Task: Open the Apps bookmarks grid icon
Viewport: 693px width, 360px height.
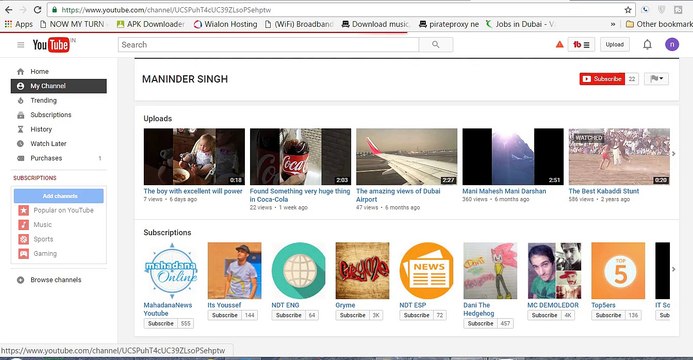Action: point(8,24)
